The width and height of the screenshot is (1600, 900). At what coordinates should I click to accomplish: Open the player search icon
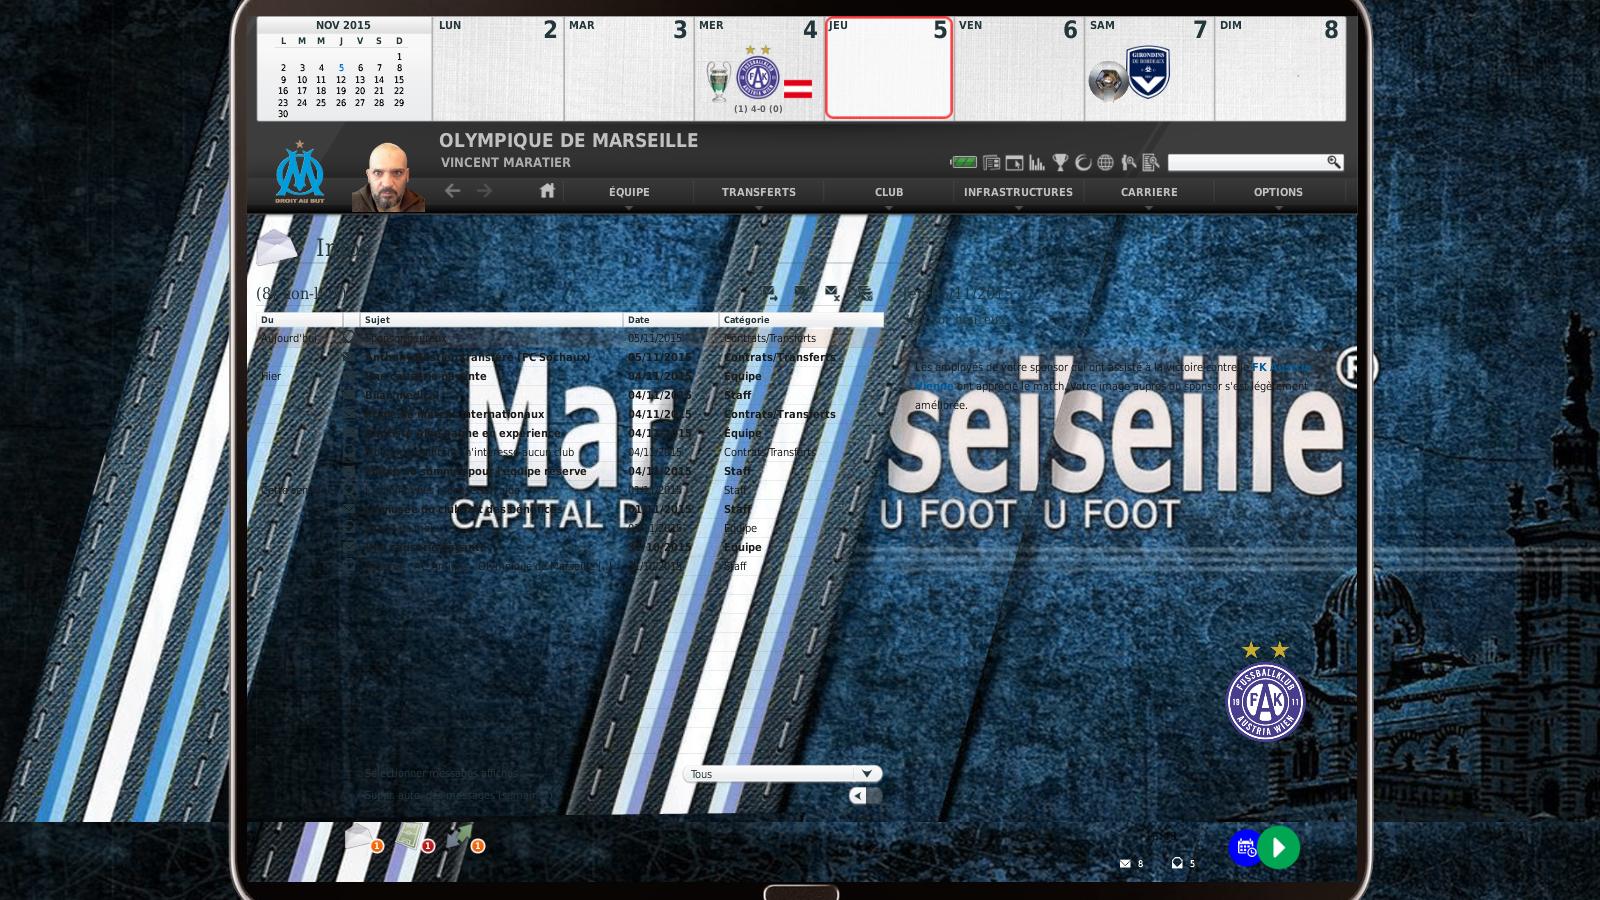click(x=1129, y=162)
